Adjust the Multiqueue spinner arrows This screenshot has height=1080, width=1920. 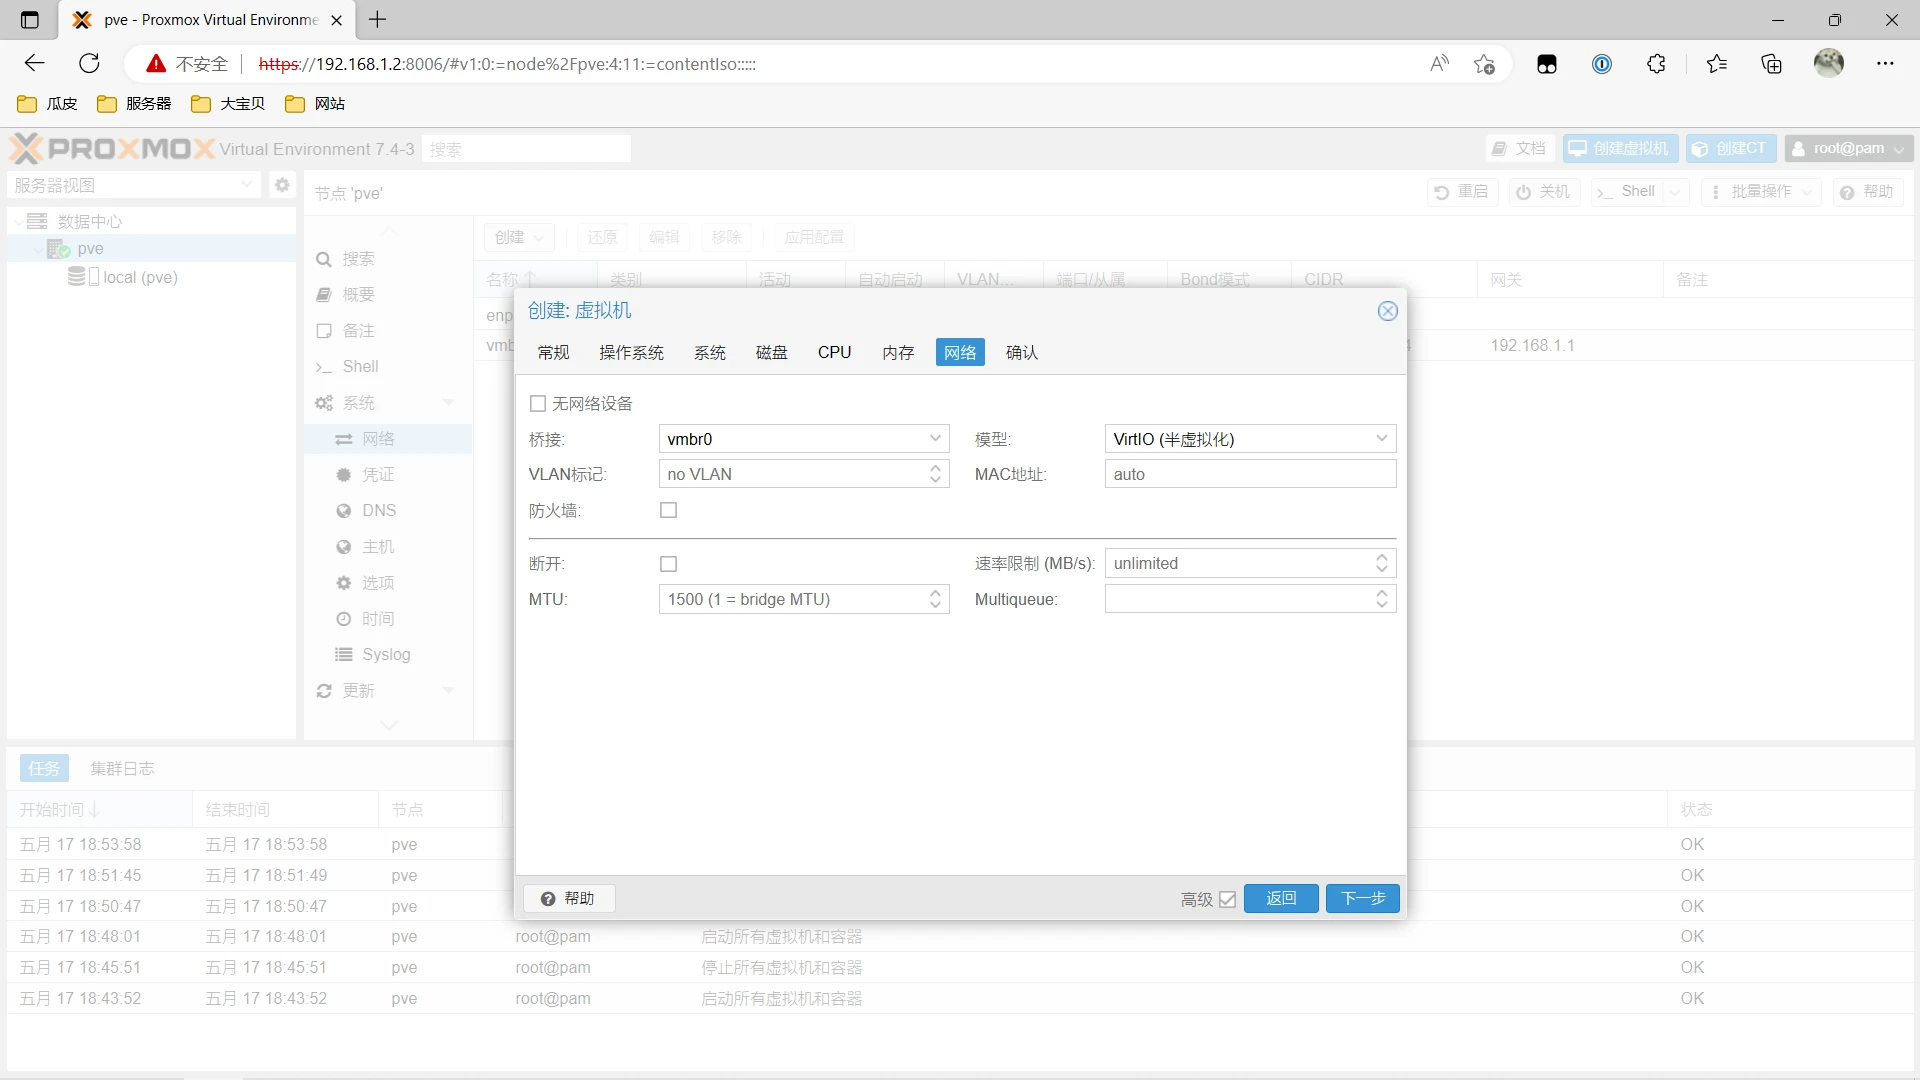(x=1382, y=599)
